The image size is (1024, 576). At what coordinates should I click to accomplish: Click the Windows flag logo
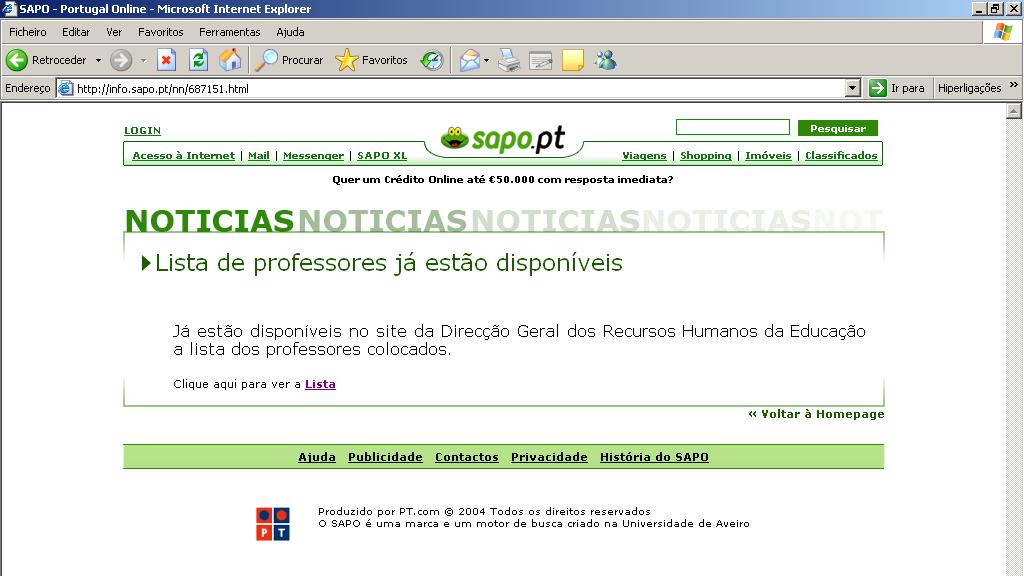1002,31
